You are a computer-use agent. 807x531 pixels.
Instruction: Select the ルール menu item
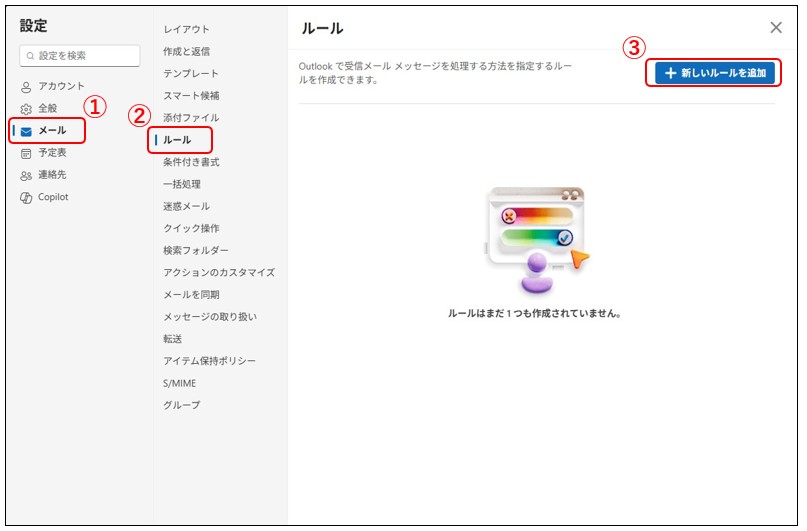(177, 140)
